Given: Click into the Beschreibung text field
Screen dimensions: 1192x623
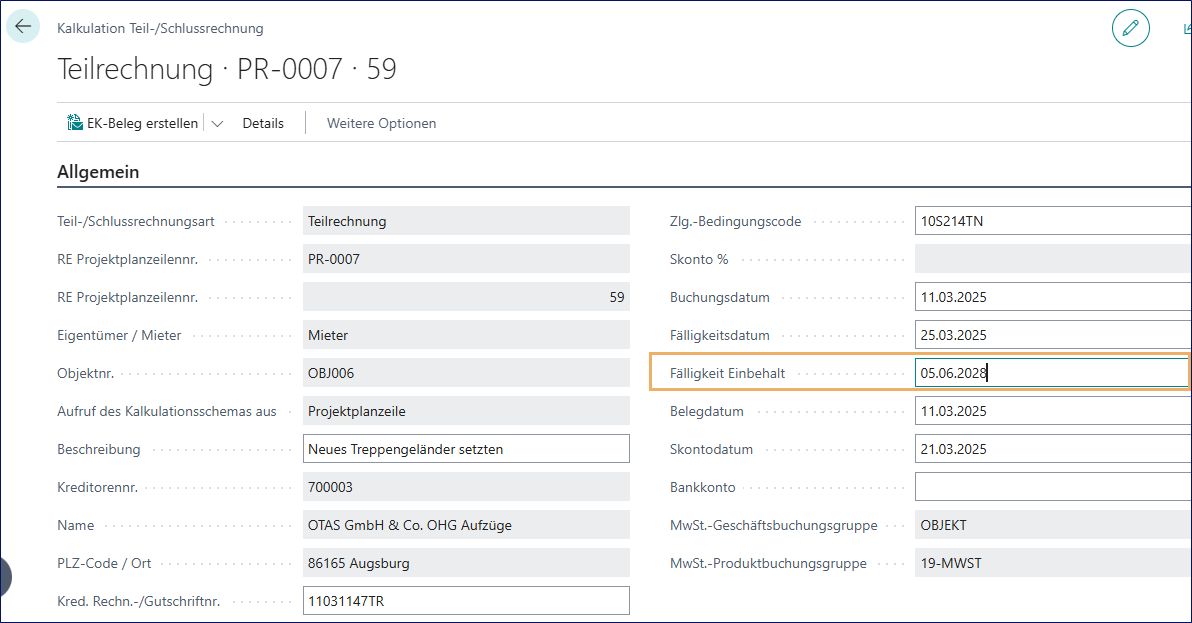Looking at the screenshot, I should [465, 449].
